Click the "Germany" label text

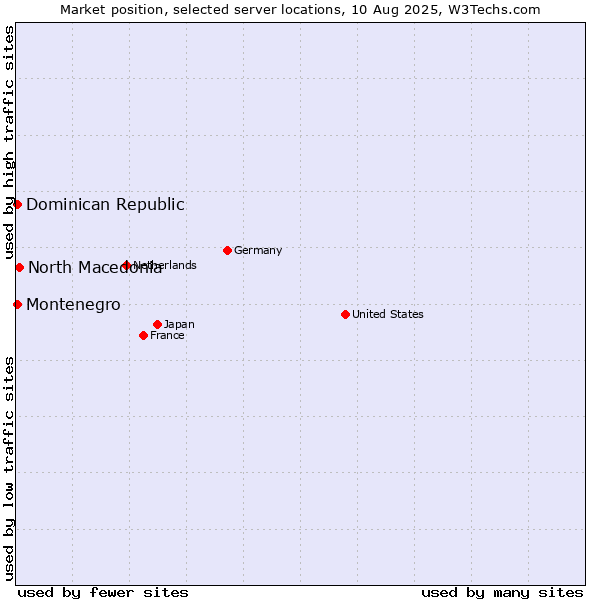[258, 250]
